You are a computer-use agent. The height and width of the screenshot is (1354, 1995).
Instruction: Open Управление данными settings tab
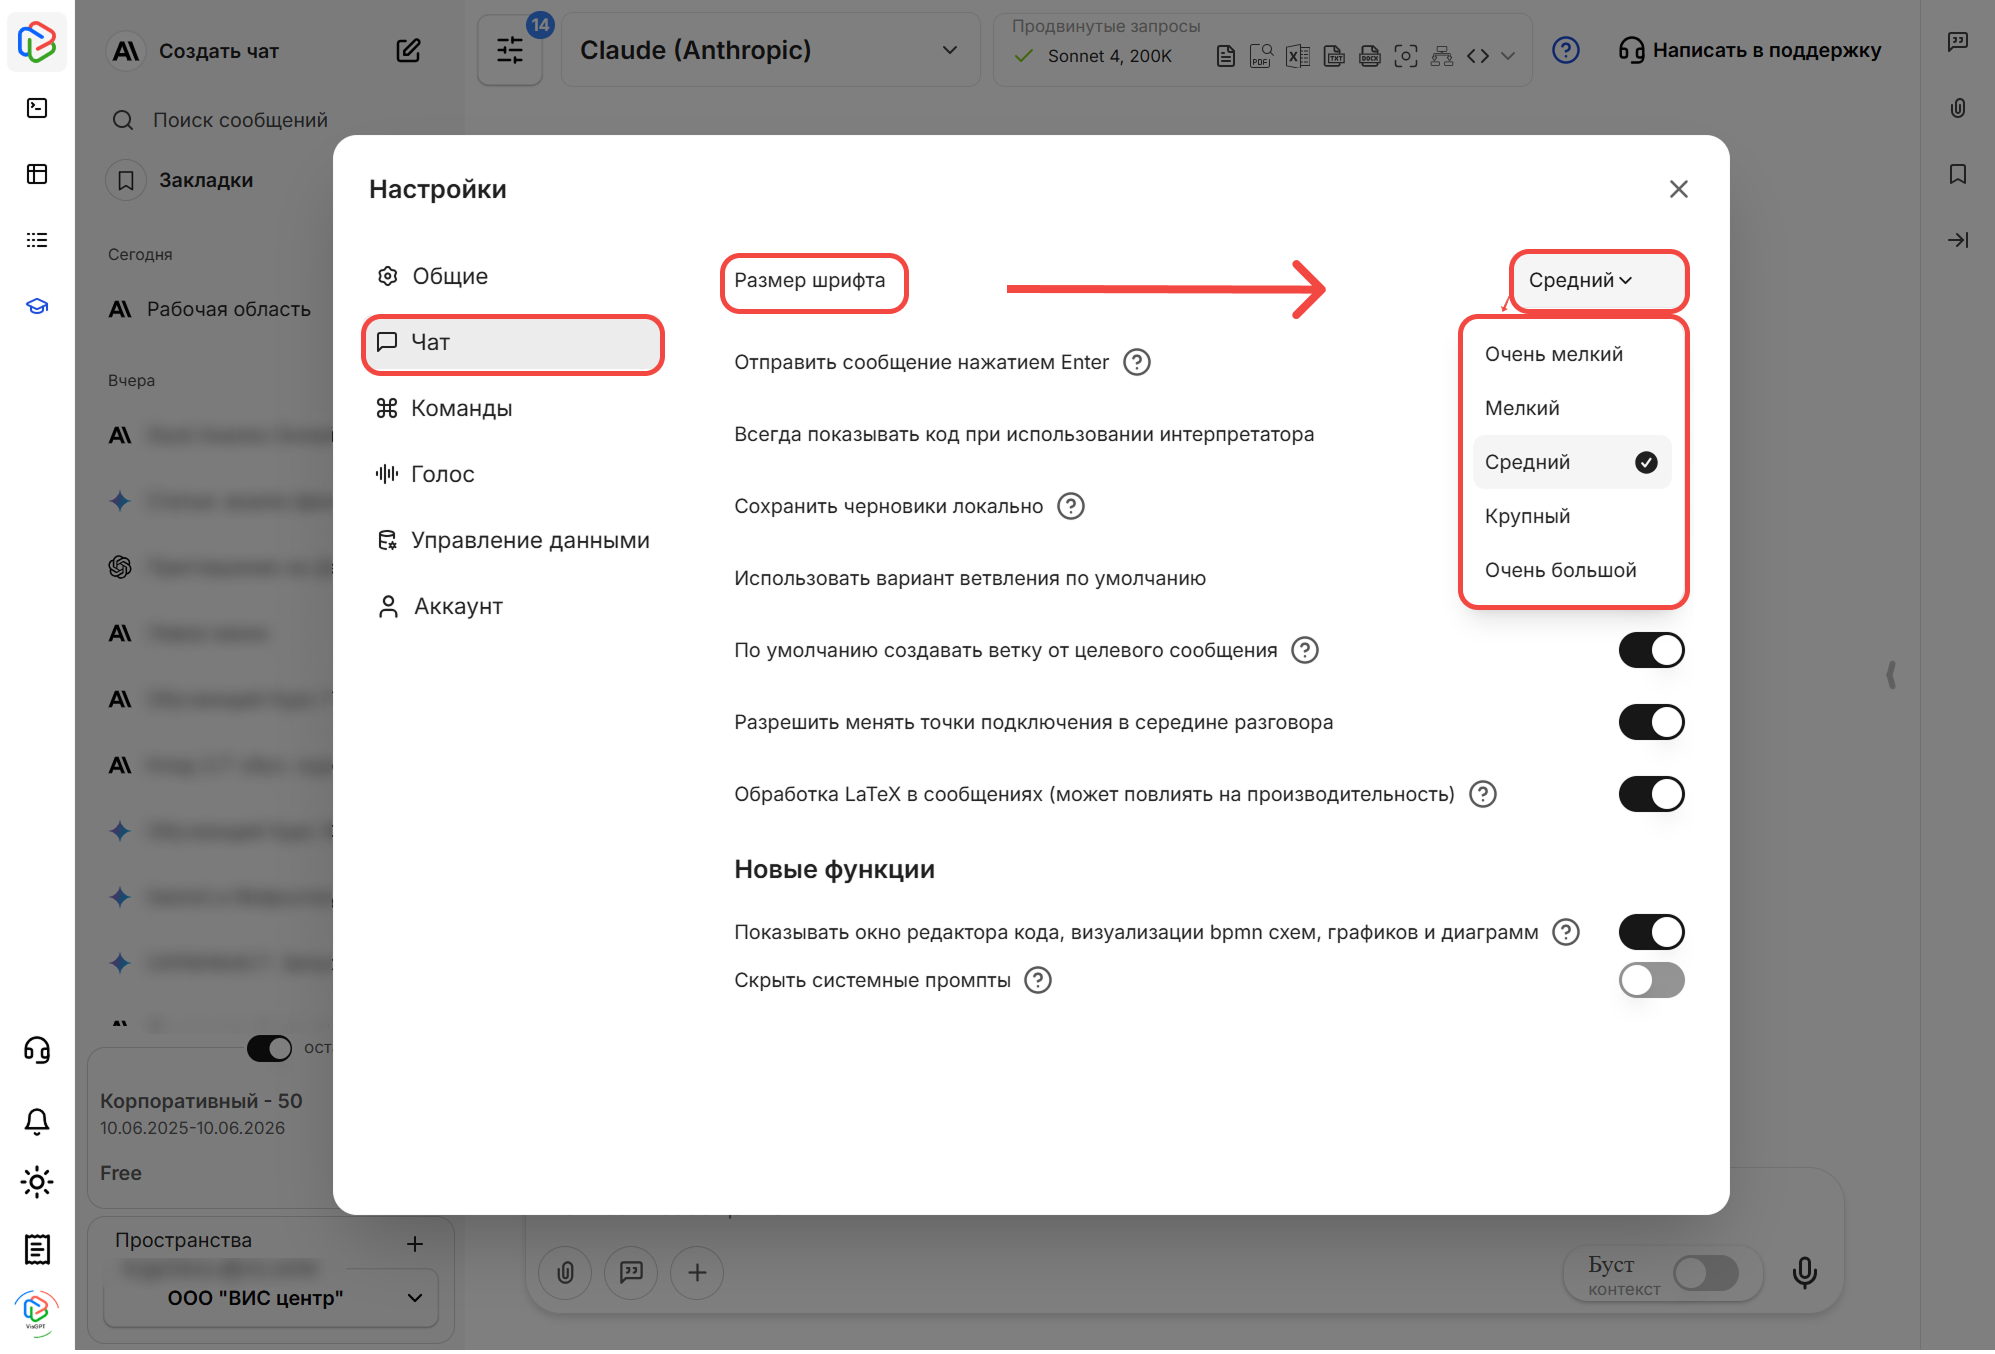coord(512,540)
